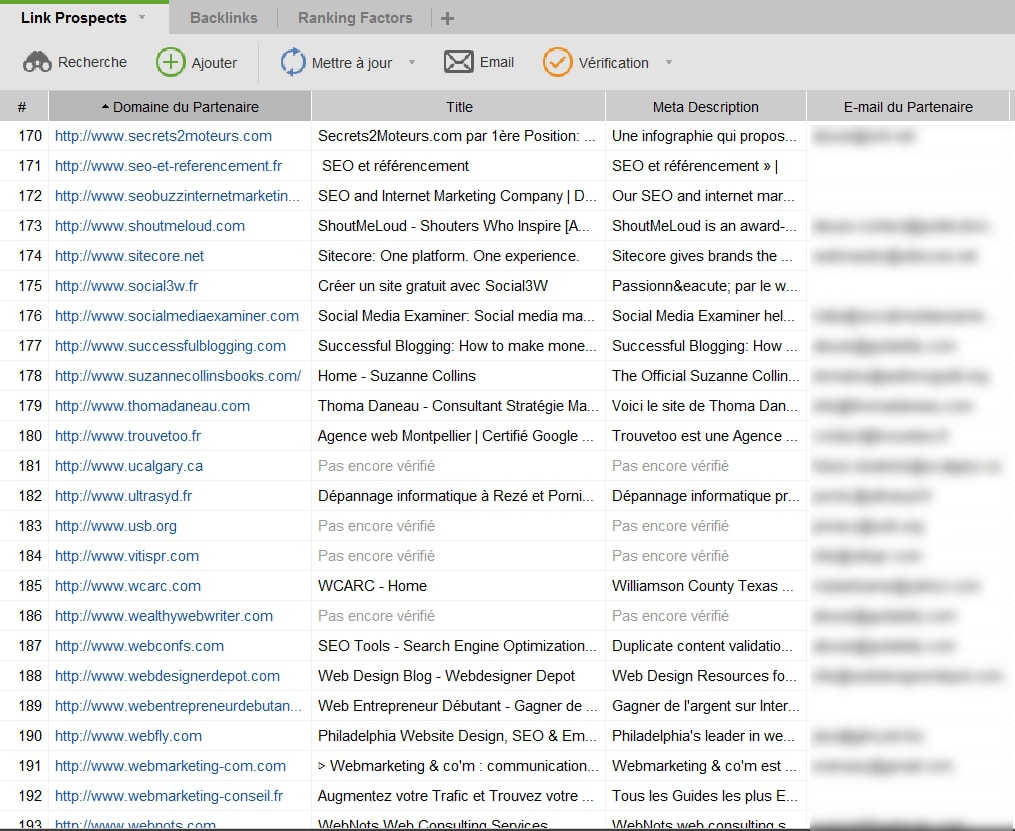Open link http://www.secrets2moteurs.com

click(x=163, y=136)
